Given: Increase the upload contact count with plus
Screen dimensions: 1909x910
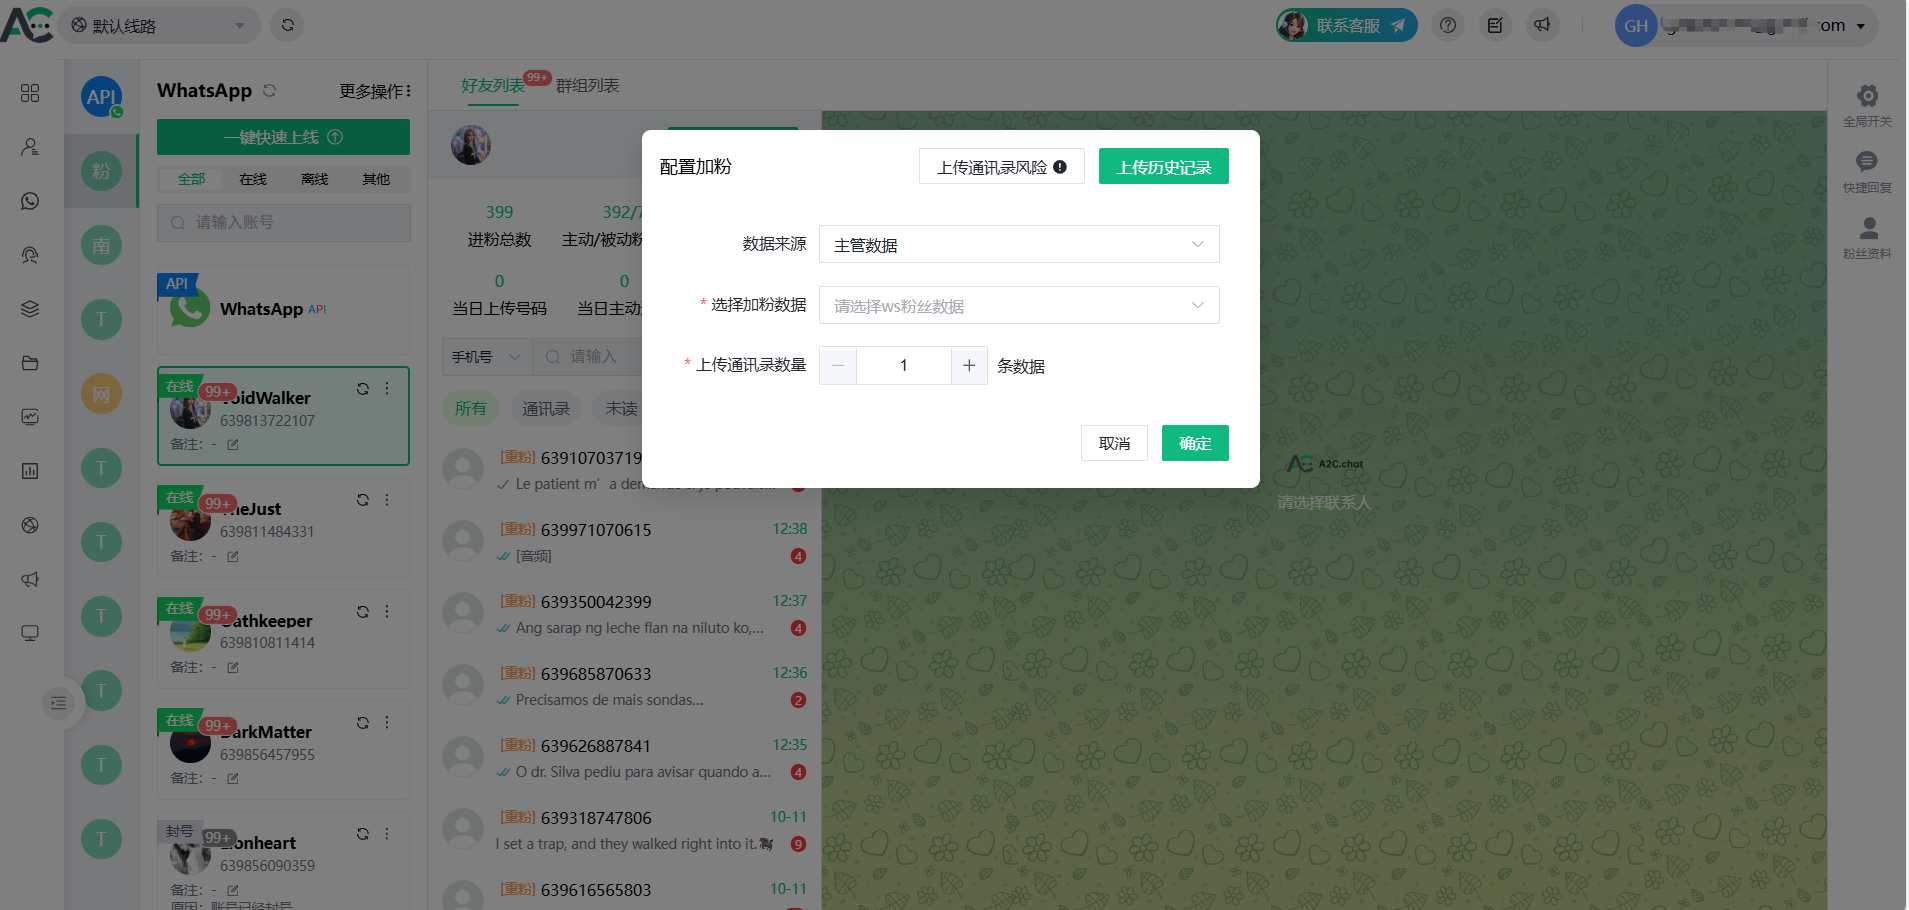Looking at the screenshot, I should 968,366.
